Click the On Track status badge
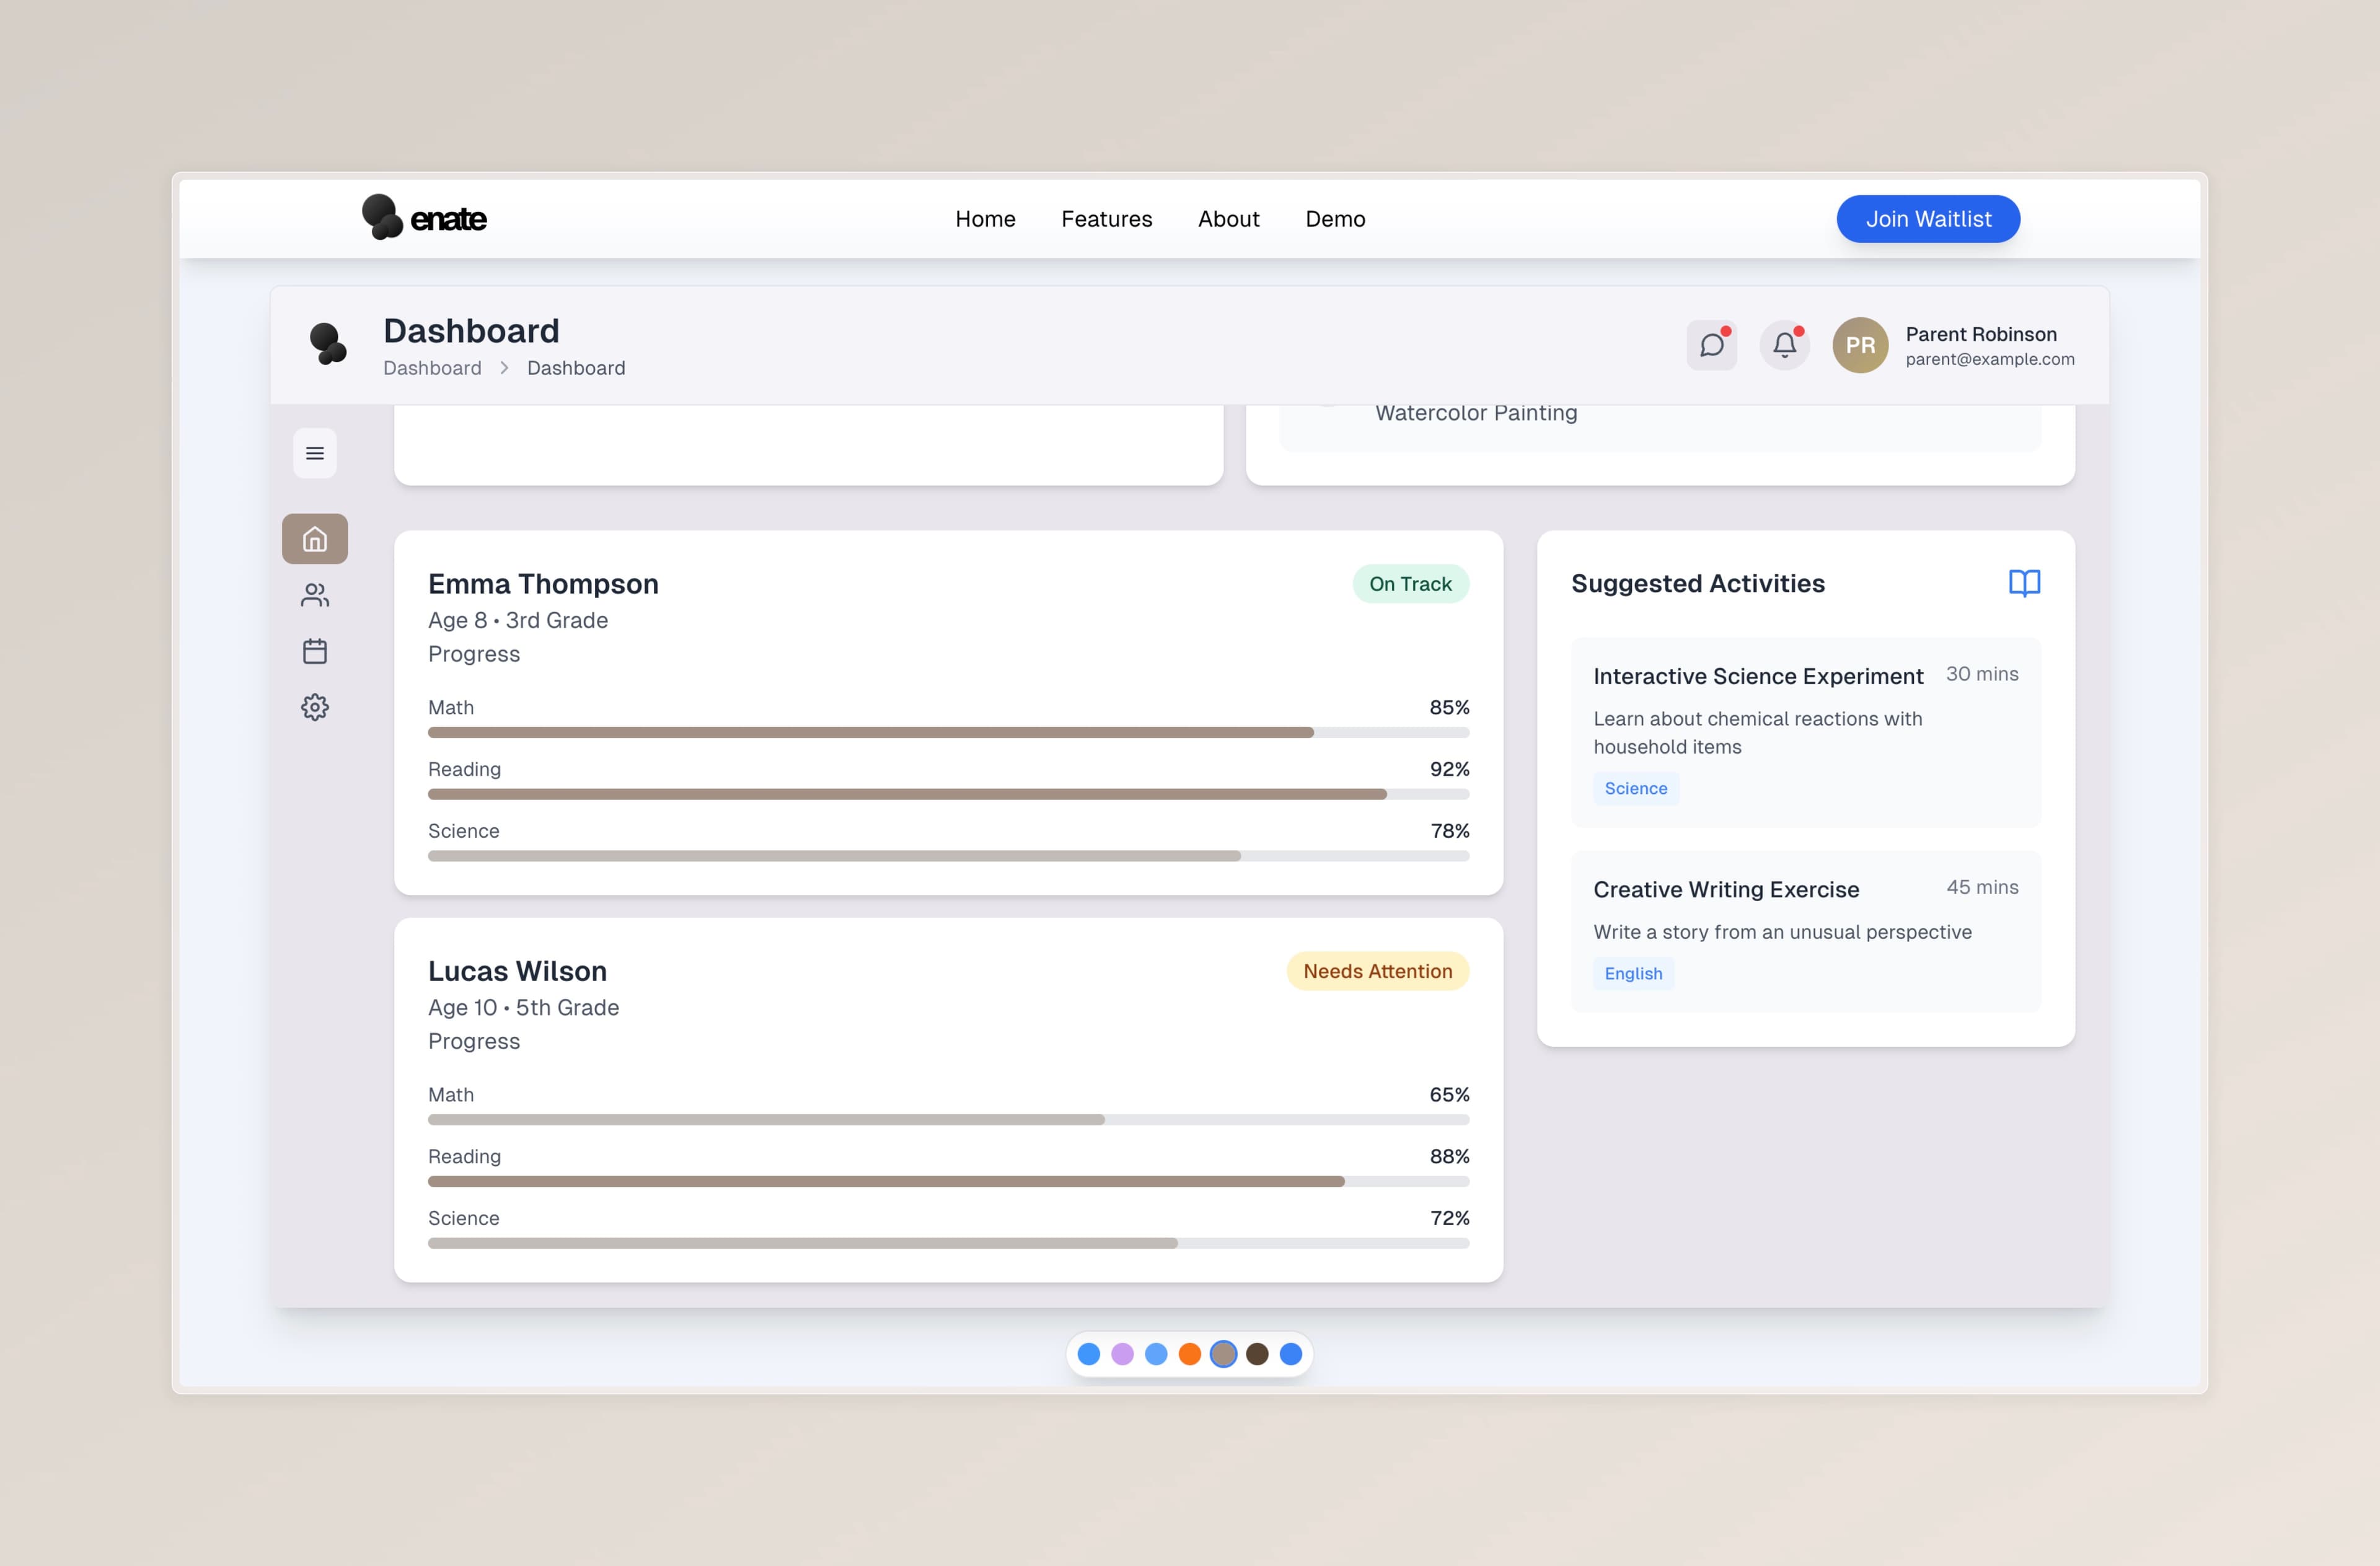The image size is (2380, 1566). [x=1410, y=584]
